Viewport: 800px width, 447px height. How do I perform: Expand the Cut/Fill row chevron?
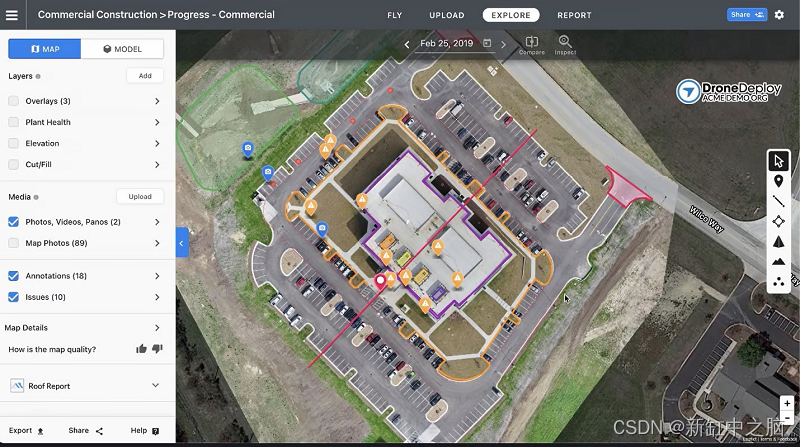[157, 165]
